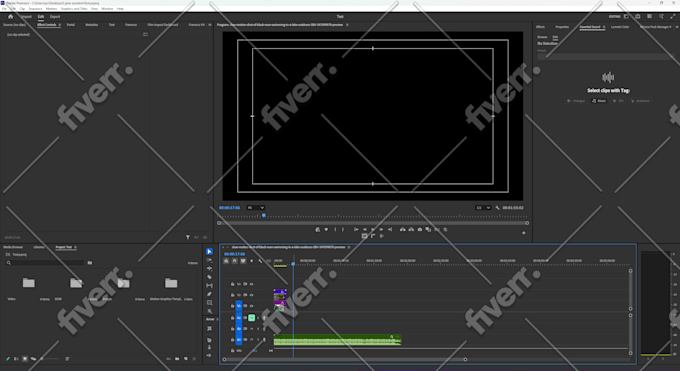Viewport: 680px width, 371px height.
Task: Open the Sequence menu
Action: [36, 9]
